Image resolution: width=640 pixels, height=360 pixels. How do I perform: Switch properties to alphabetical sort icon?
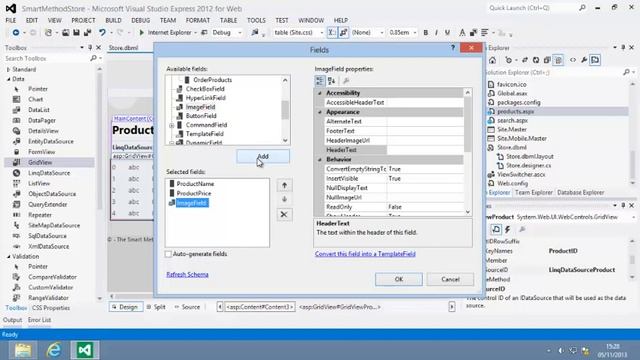tap(331, 81)
